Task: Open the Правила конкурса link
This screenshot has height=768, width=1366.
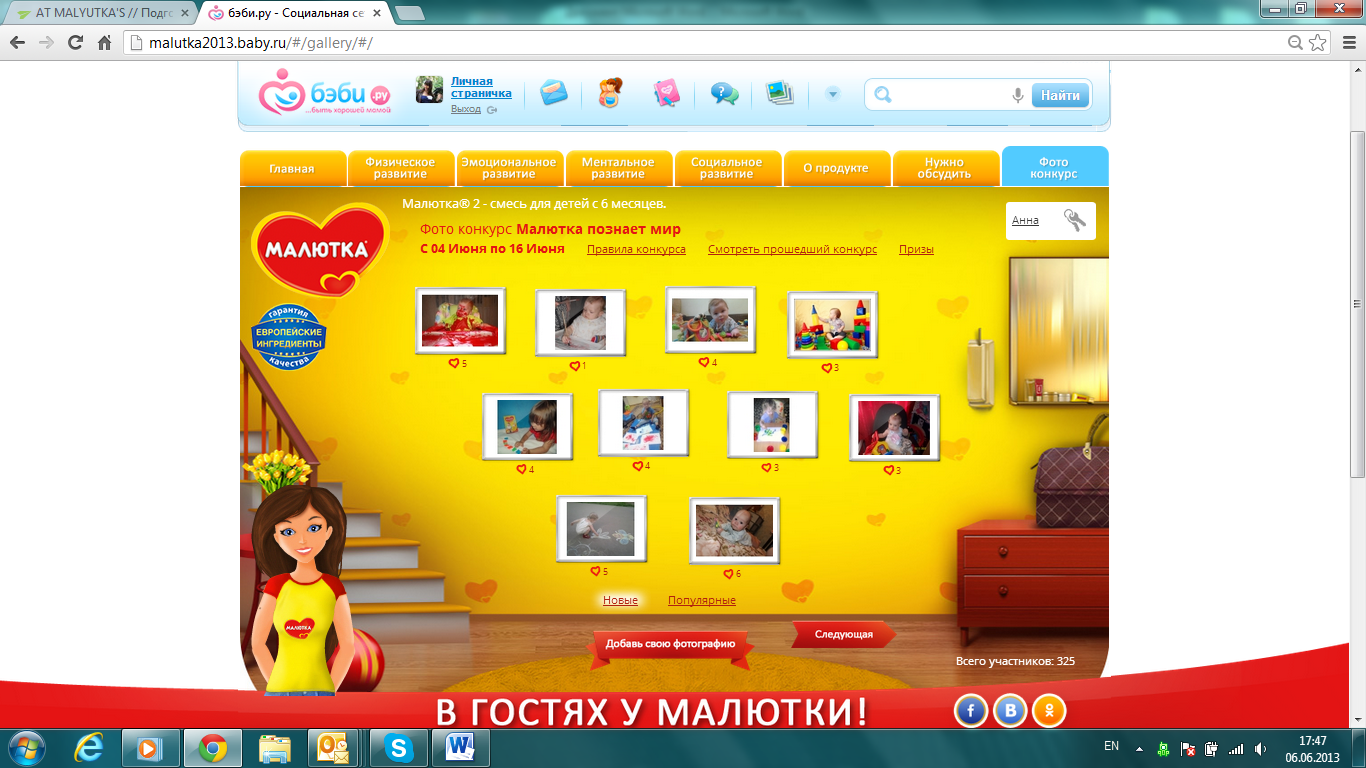Action: [x=636, y=249]
